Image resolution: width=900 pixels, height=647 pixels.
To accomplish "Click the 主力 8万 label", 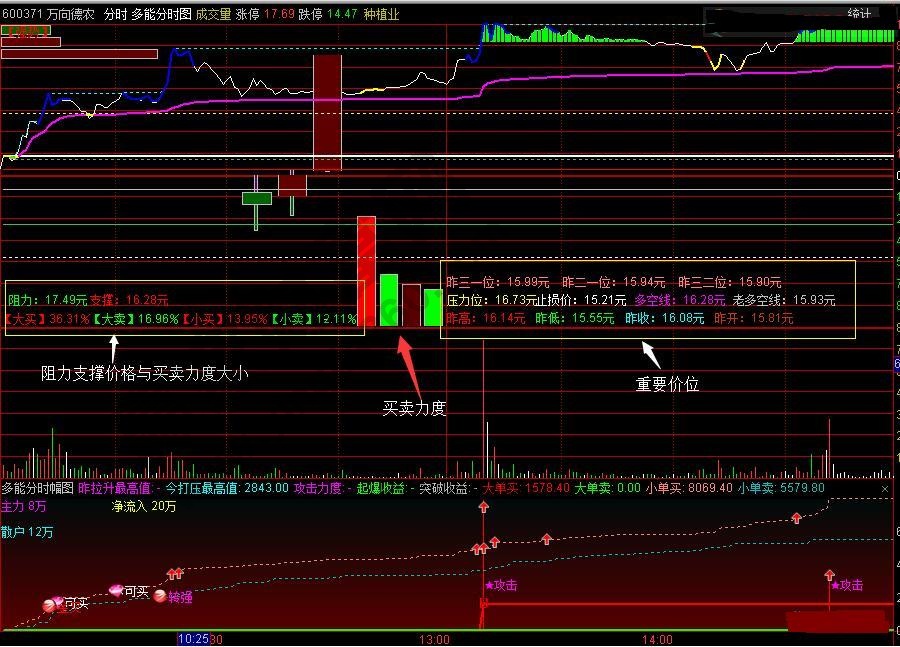I will (x=24, y=506).
